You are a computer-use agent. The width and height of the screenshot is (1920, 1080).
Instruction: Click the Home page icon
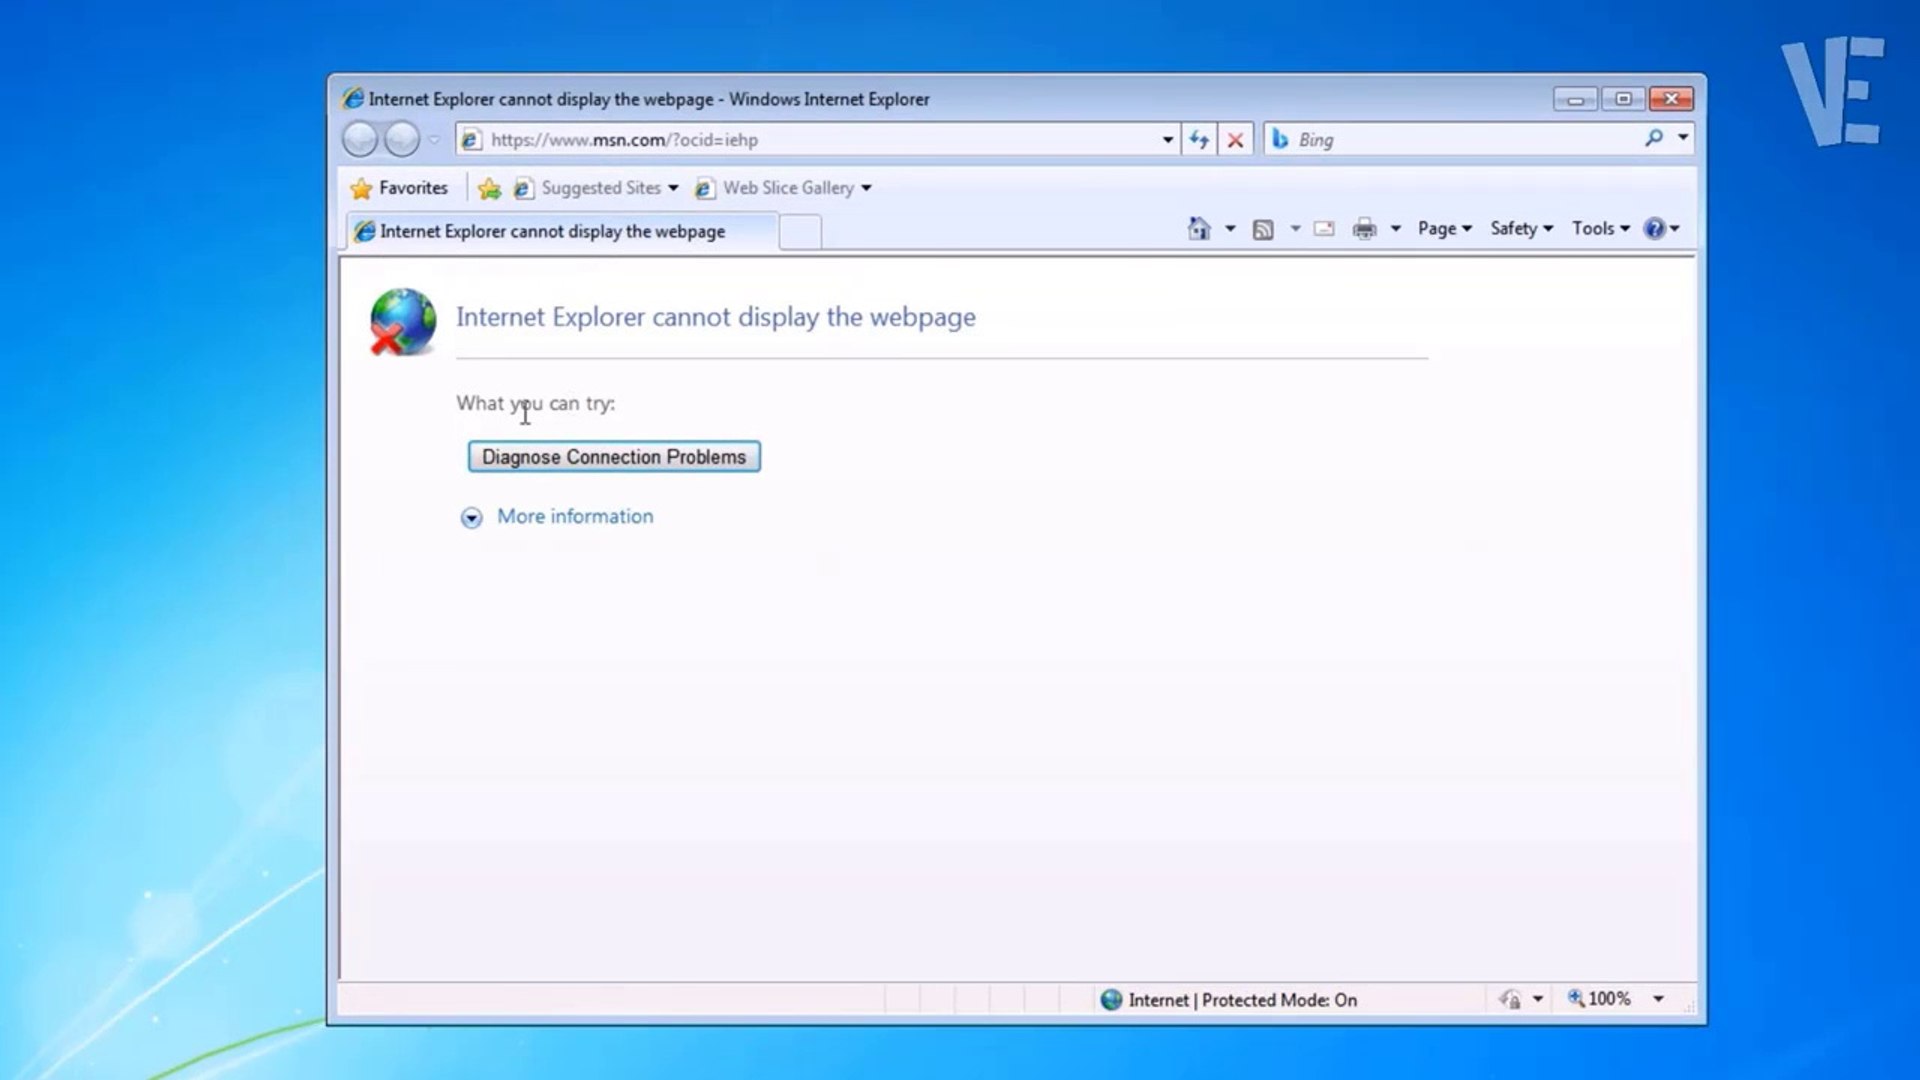(x=1198, y=229)
